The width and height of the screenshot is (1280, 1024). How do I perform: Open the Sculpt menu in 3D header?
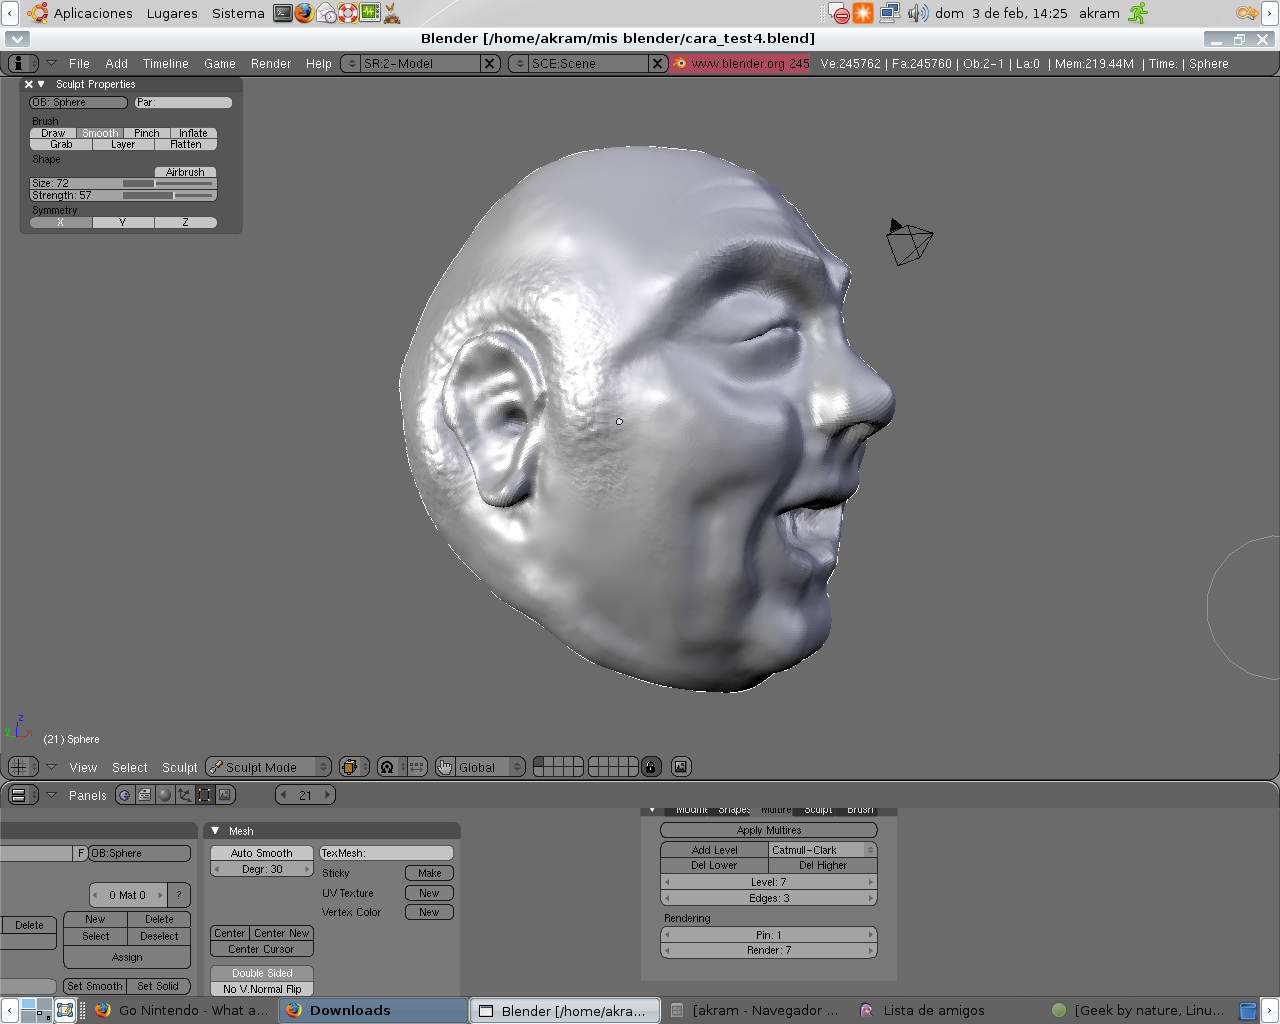pos(180,767)
